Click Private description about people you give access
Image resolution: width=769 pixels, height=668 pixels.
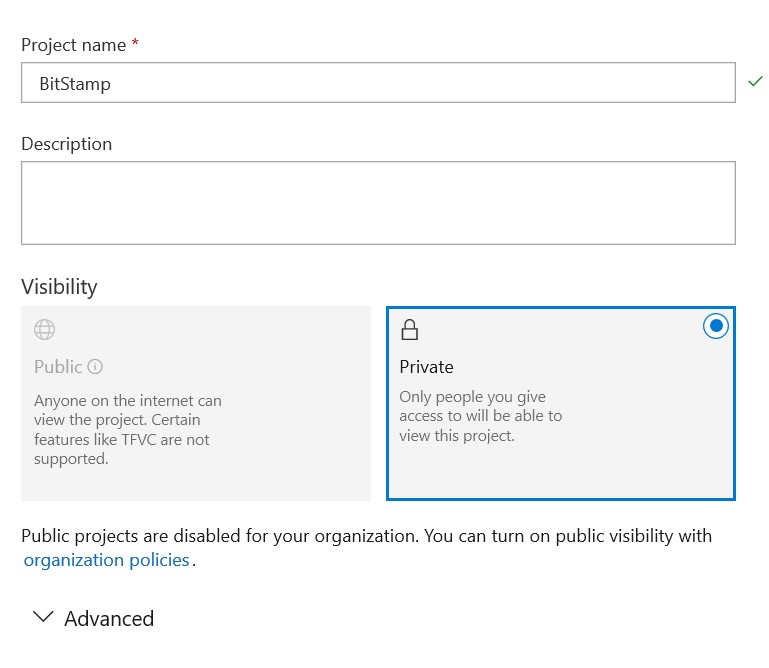[481, 416]
